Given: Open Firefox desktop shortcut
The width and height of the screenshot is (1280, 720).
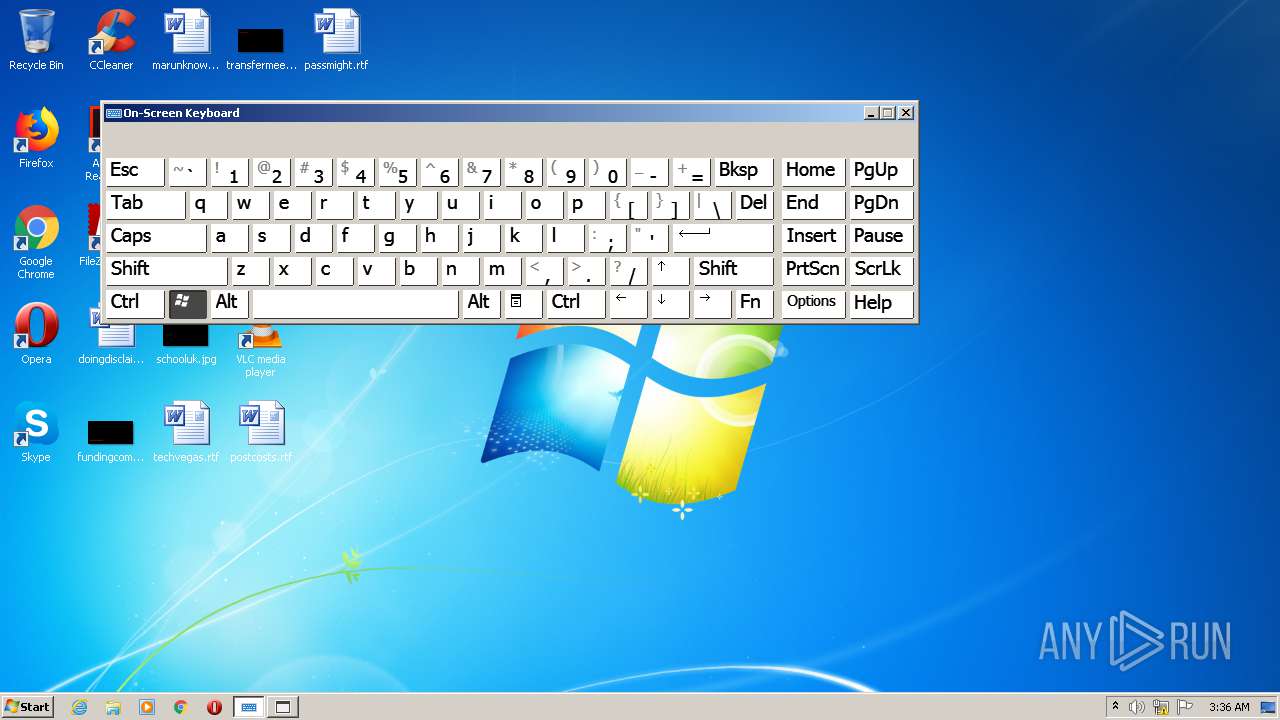Looking at the screenshot, I should click(x=36, y=139).
